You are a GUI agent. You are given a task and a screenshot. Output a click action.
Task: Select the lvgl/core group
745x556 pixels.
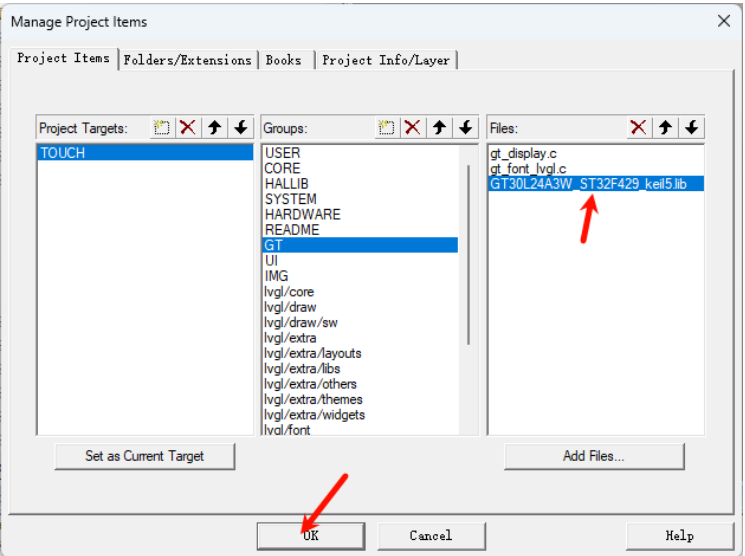tap(361, 291)
